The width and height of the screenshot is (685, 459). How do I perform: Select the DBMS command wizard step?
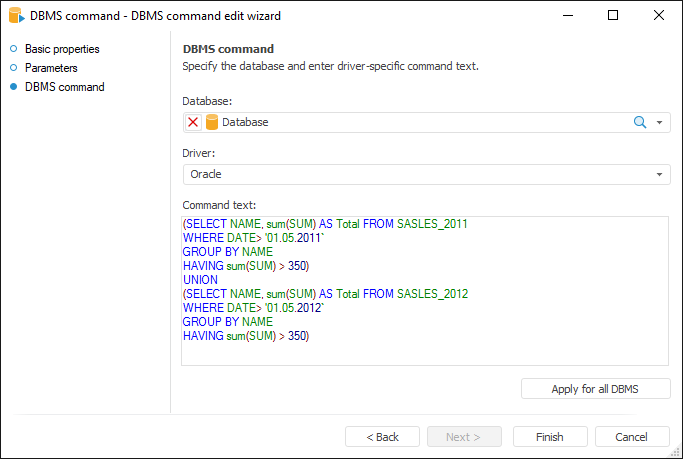[64, 87]
